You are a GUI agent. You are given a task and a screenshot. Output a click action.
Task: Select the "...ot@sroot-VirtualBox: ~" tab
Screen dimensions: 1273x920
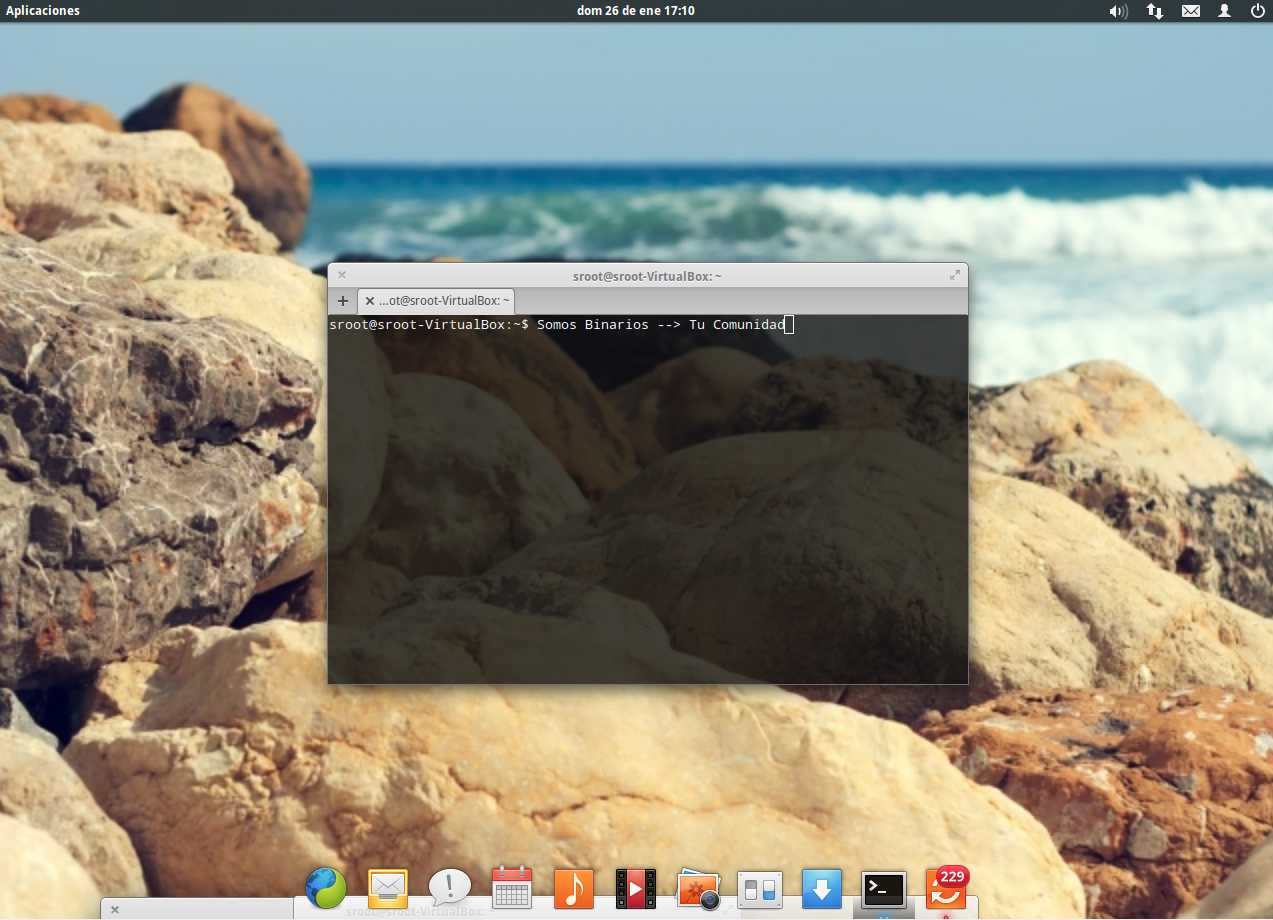coord(436,301)
